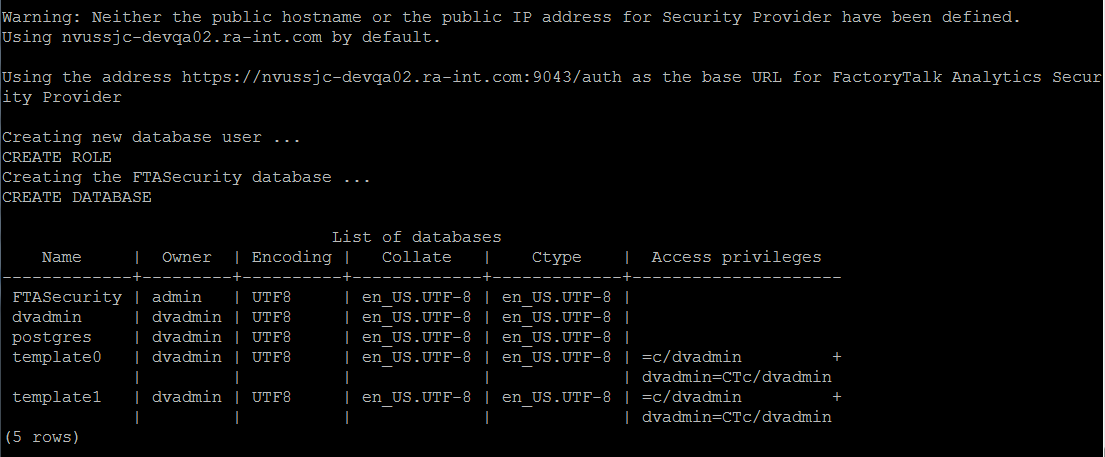Click the 'Warning:' text on first line
Image resolution: width=1105 pixels, height=457 pixels.
(x=42, y=17)
